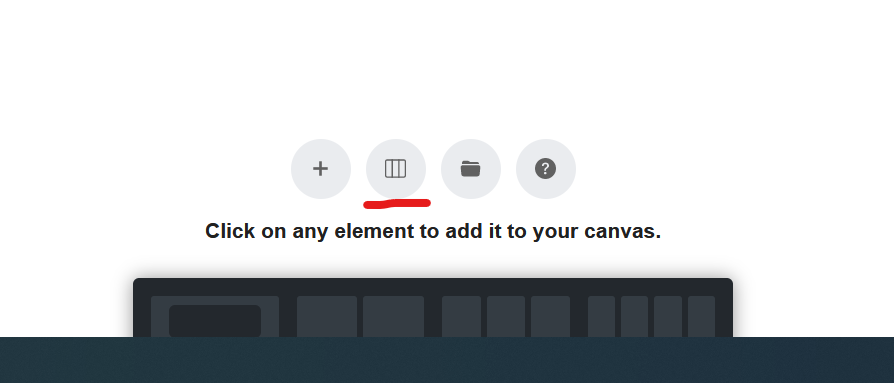Viewport: 894px width, 383px height.
Task: Click the dark teal footer bar
Action: [x=447, y=360]
